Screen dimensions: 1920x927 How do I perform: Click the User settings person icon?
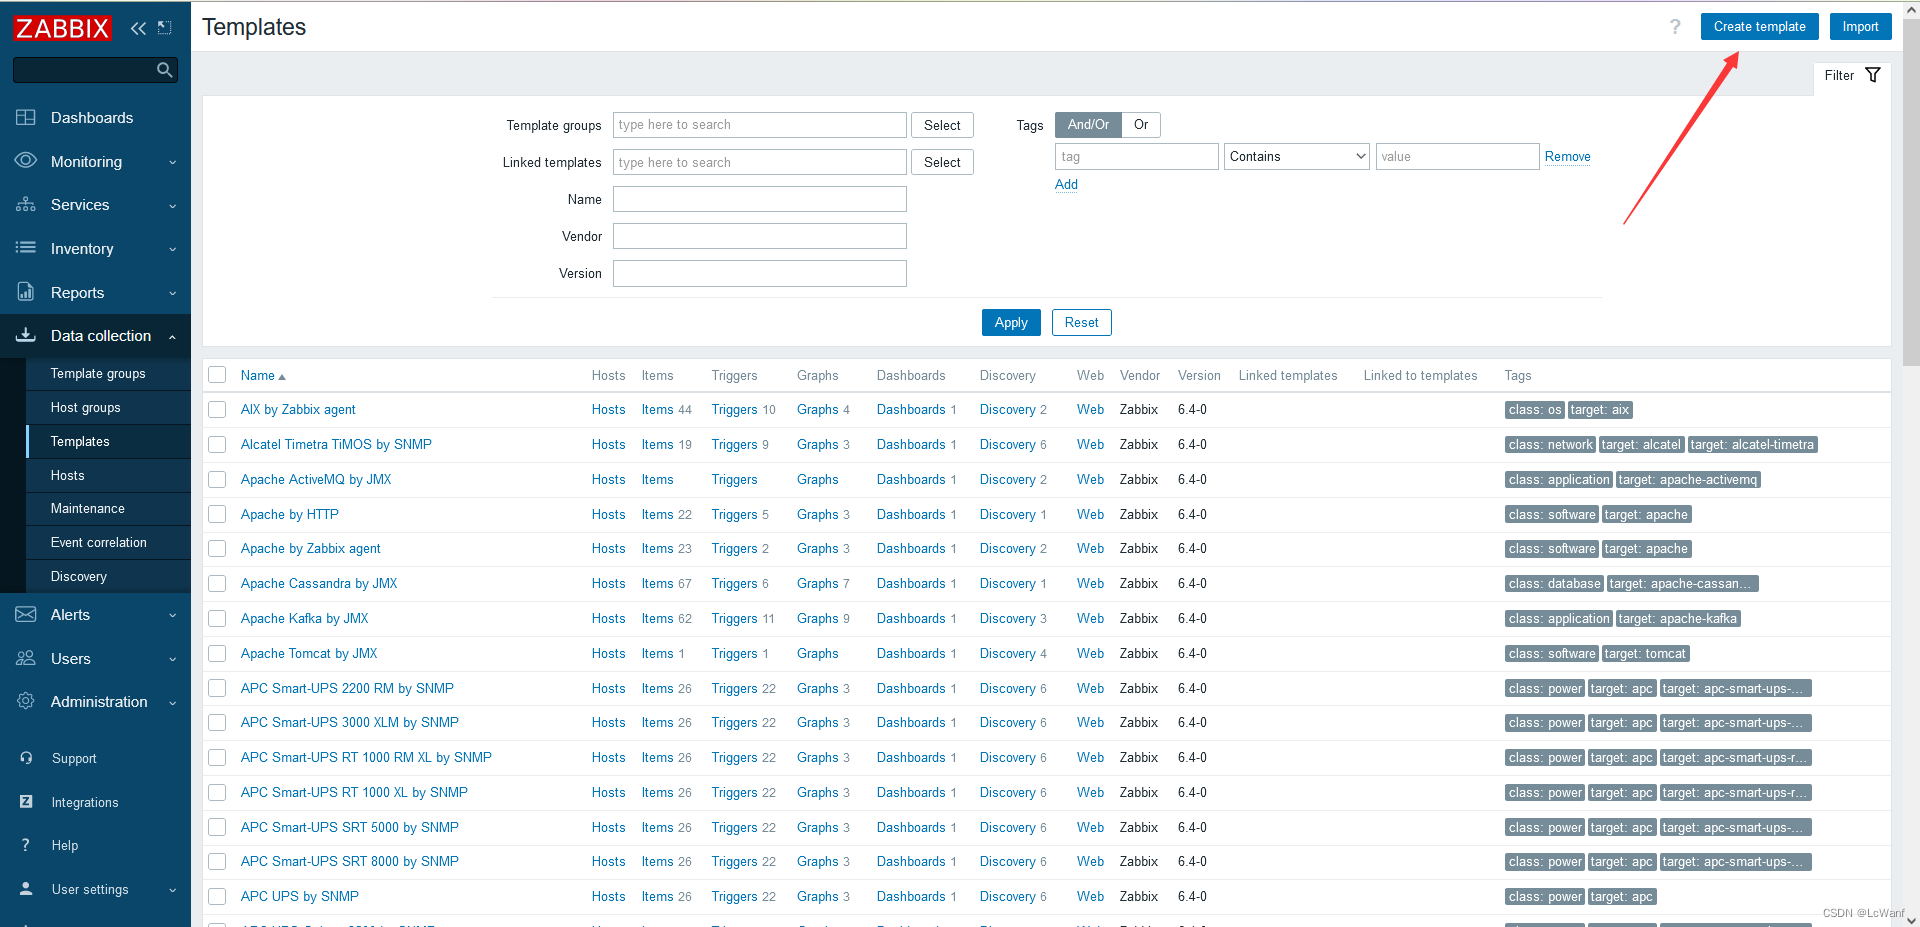[x=26, y=889]
